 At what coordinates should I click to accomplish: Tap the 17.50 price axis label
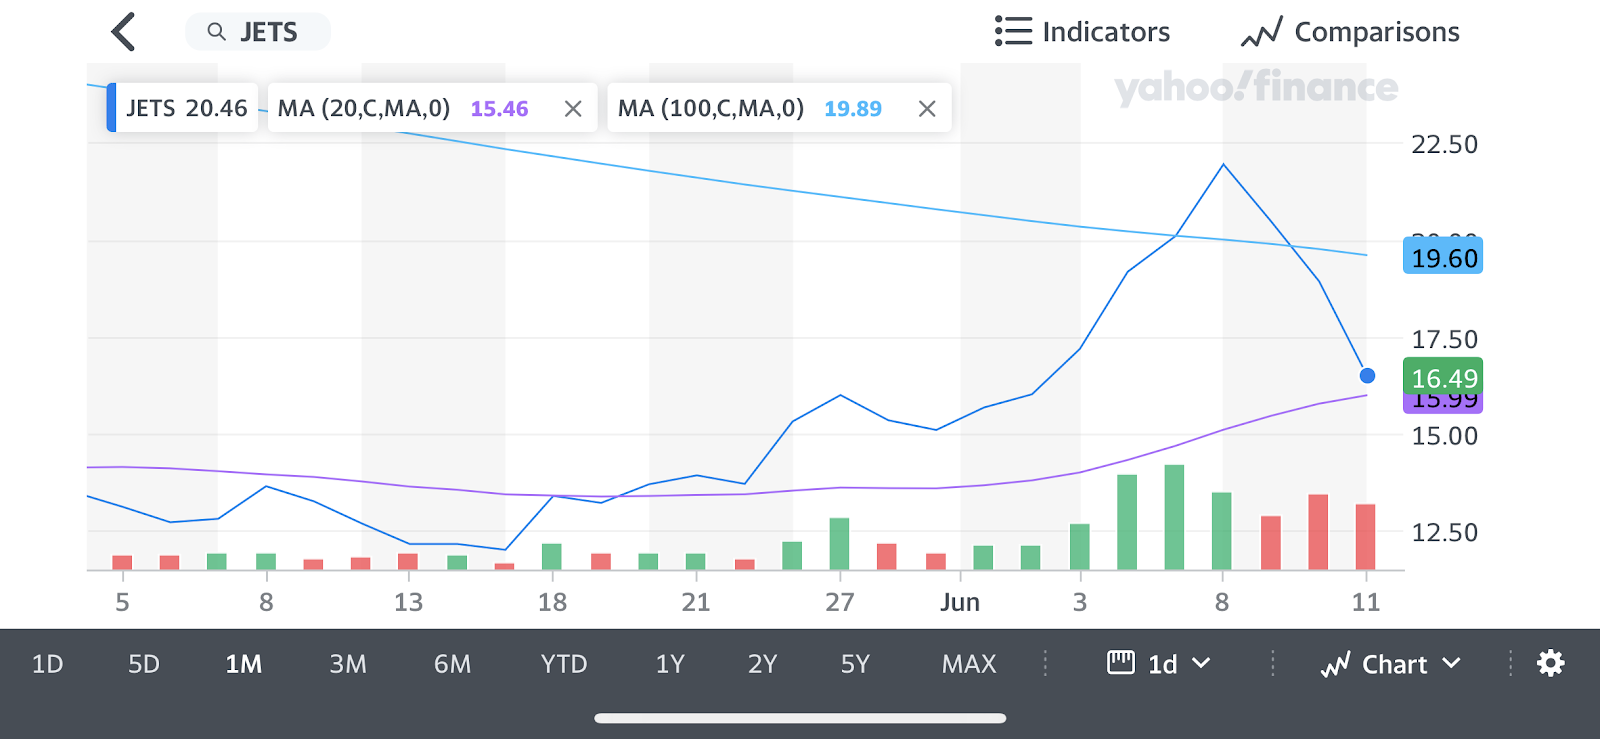click(x=1444, y=340)
